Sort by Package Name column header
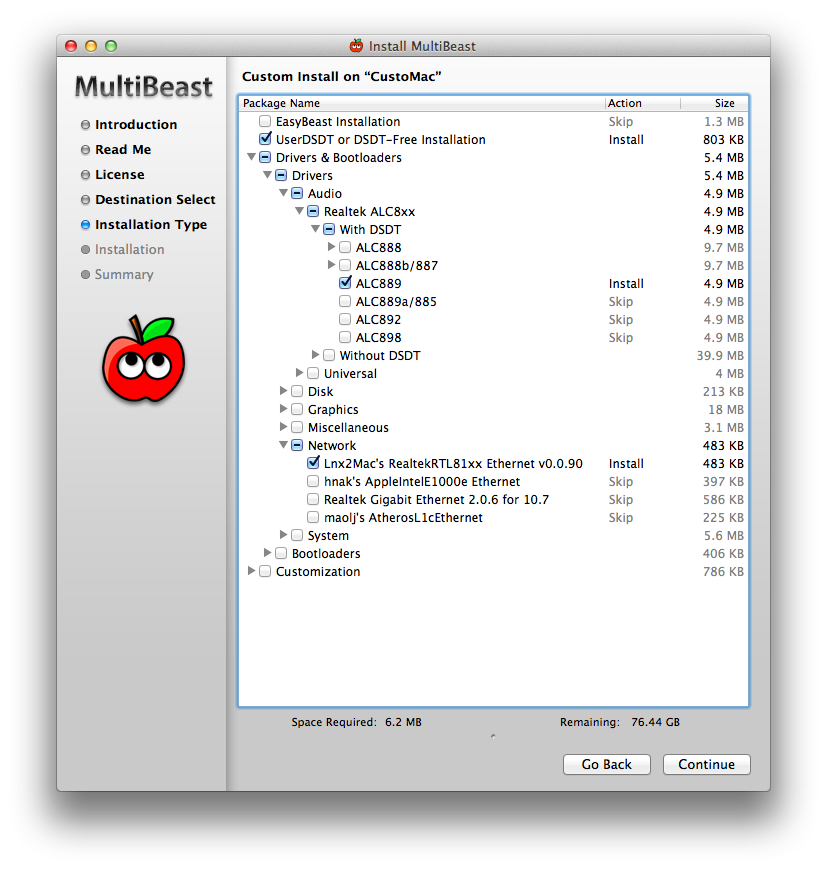The width and height of the screenshot is (827, 870). coord(422,103)
